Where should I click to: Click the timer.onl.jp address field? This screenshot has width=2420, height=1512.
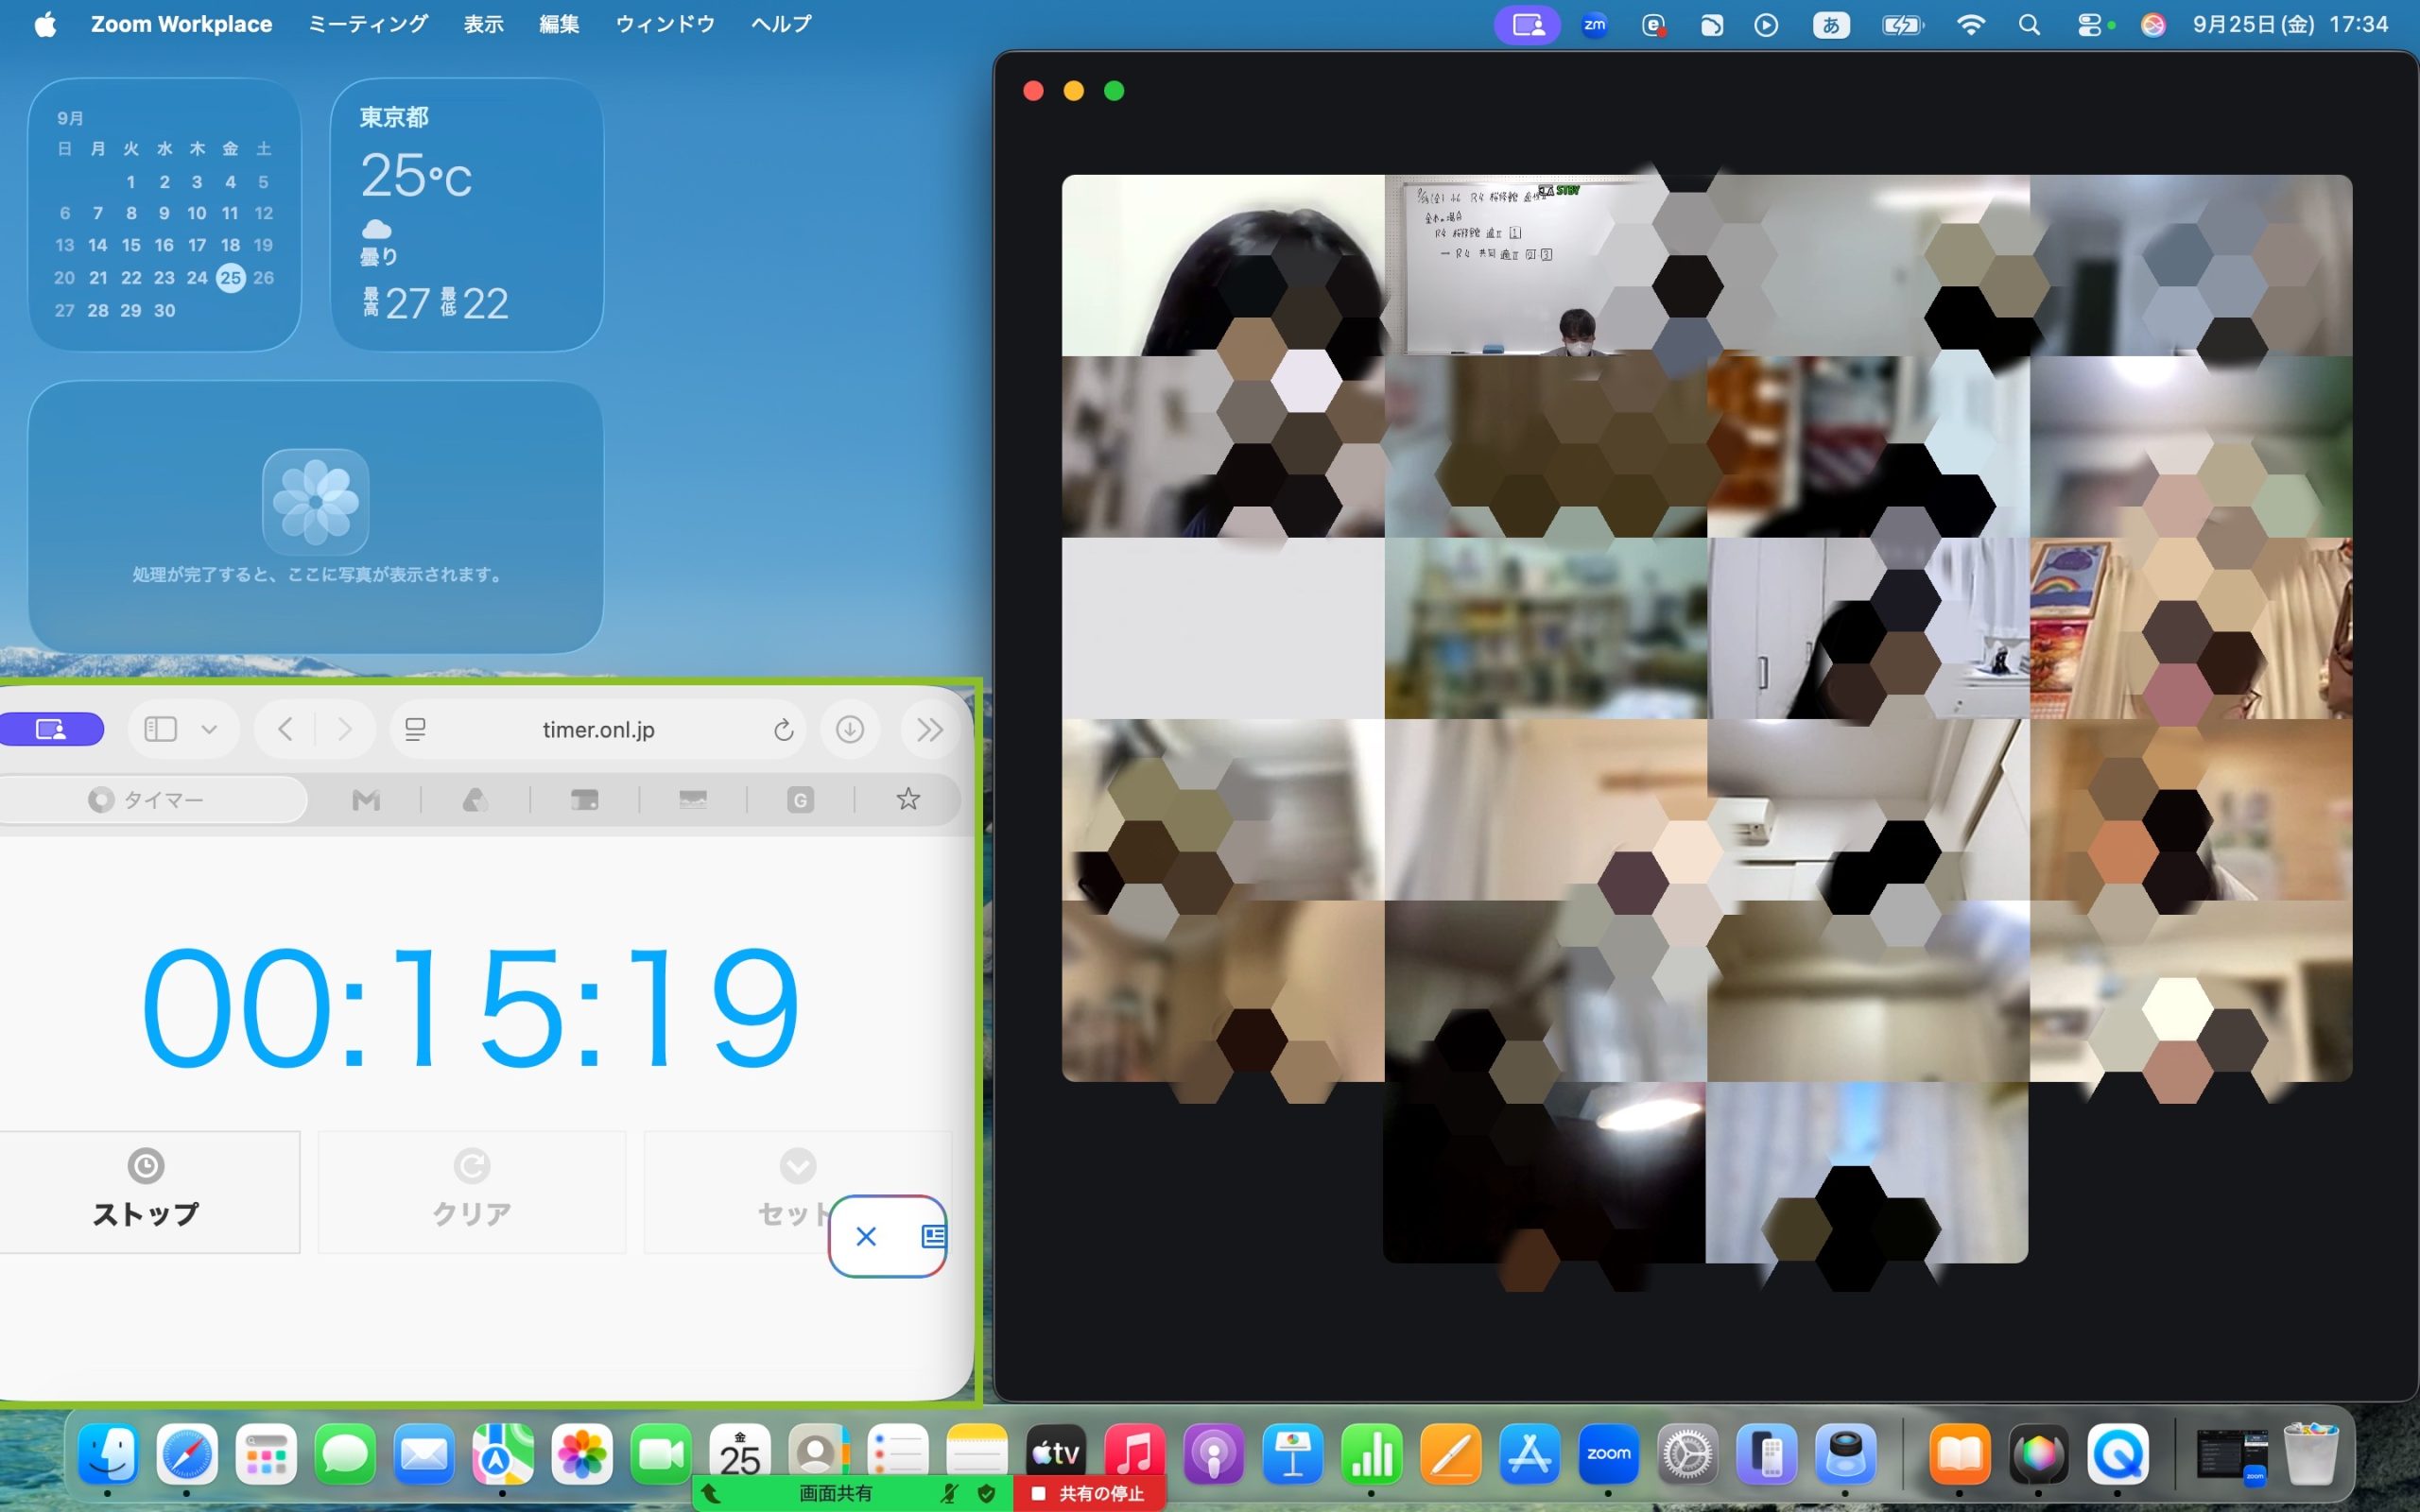598,730
